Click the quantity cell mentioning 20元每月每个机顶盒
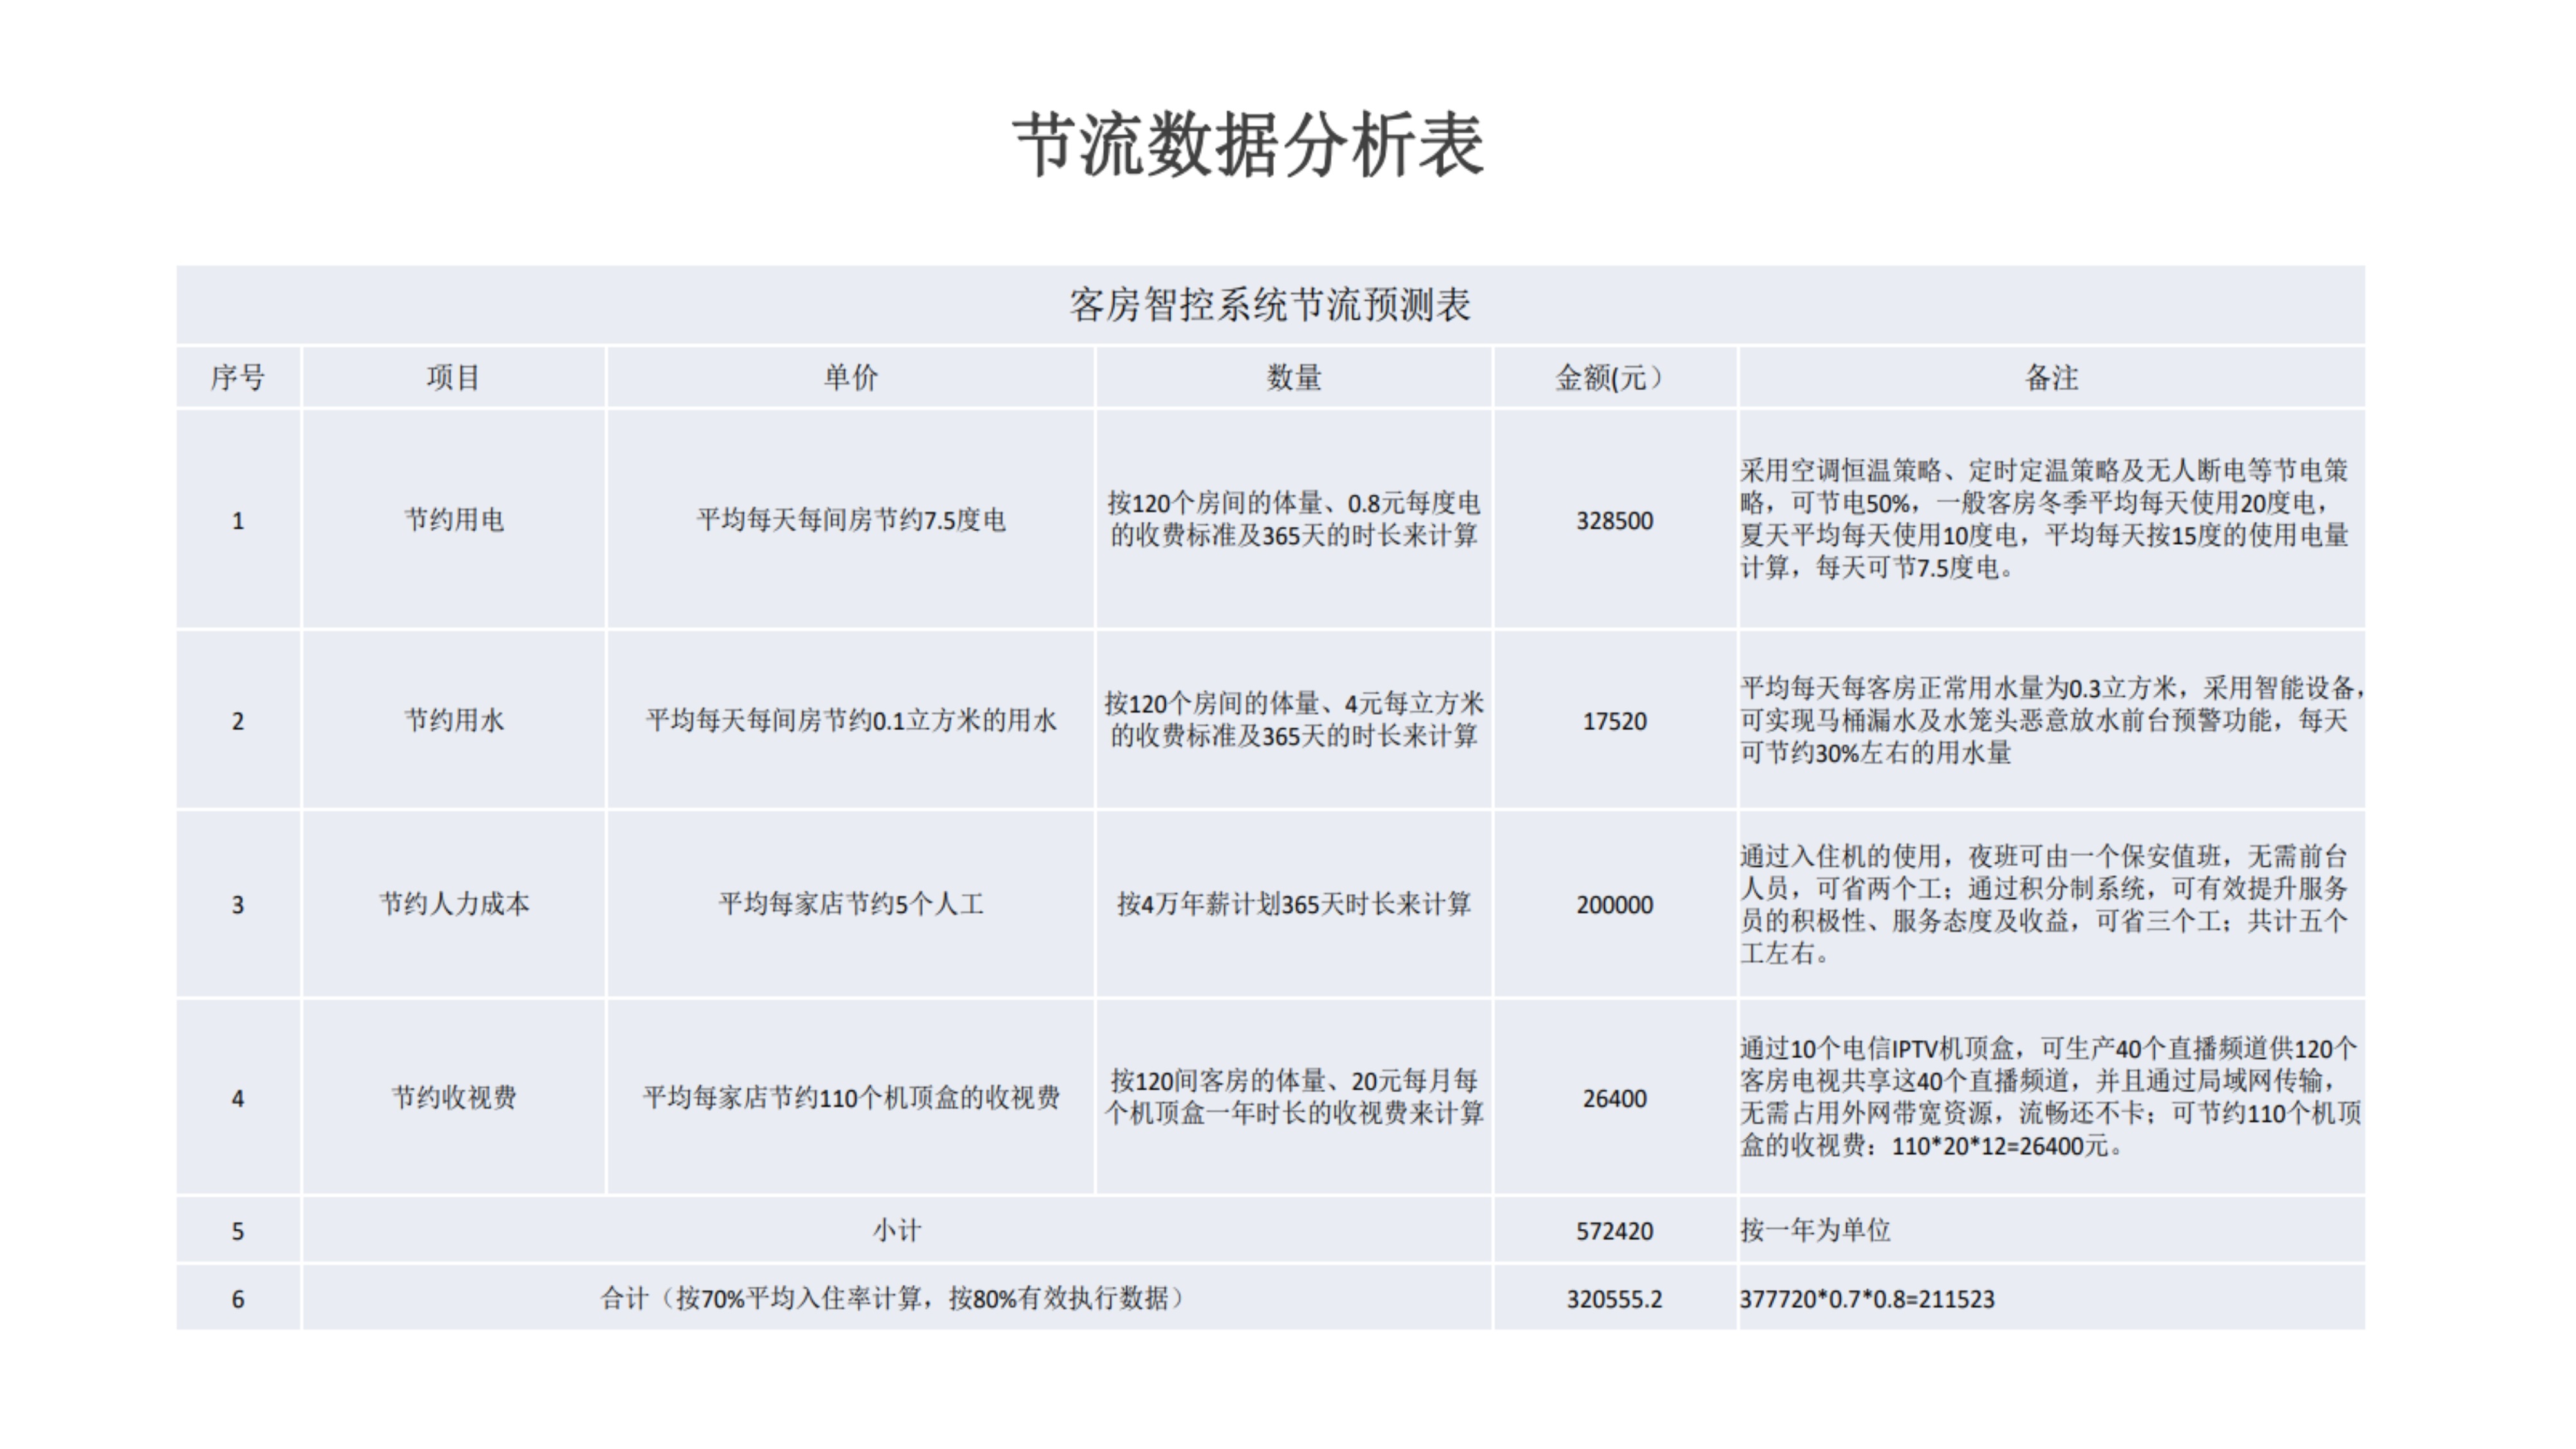This screenshot has height=1449, width=2576. (1294, 1097)
